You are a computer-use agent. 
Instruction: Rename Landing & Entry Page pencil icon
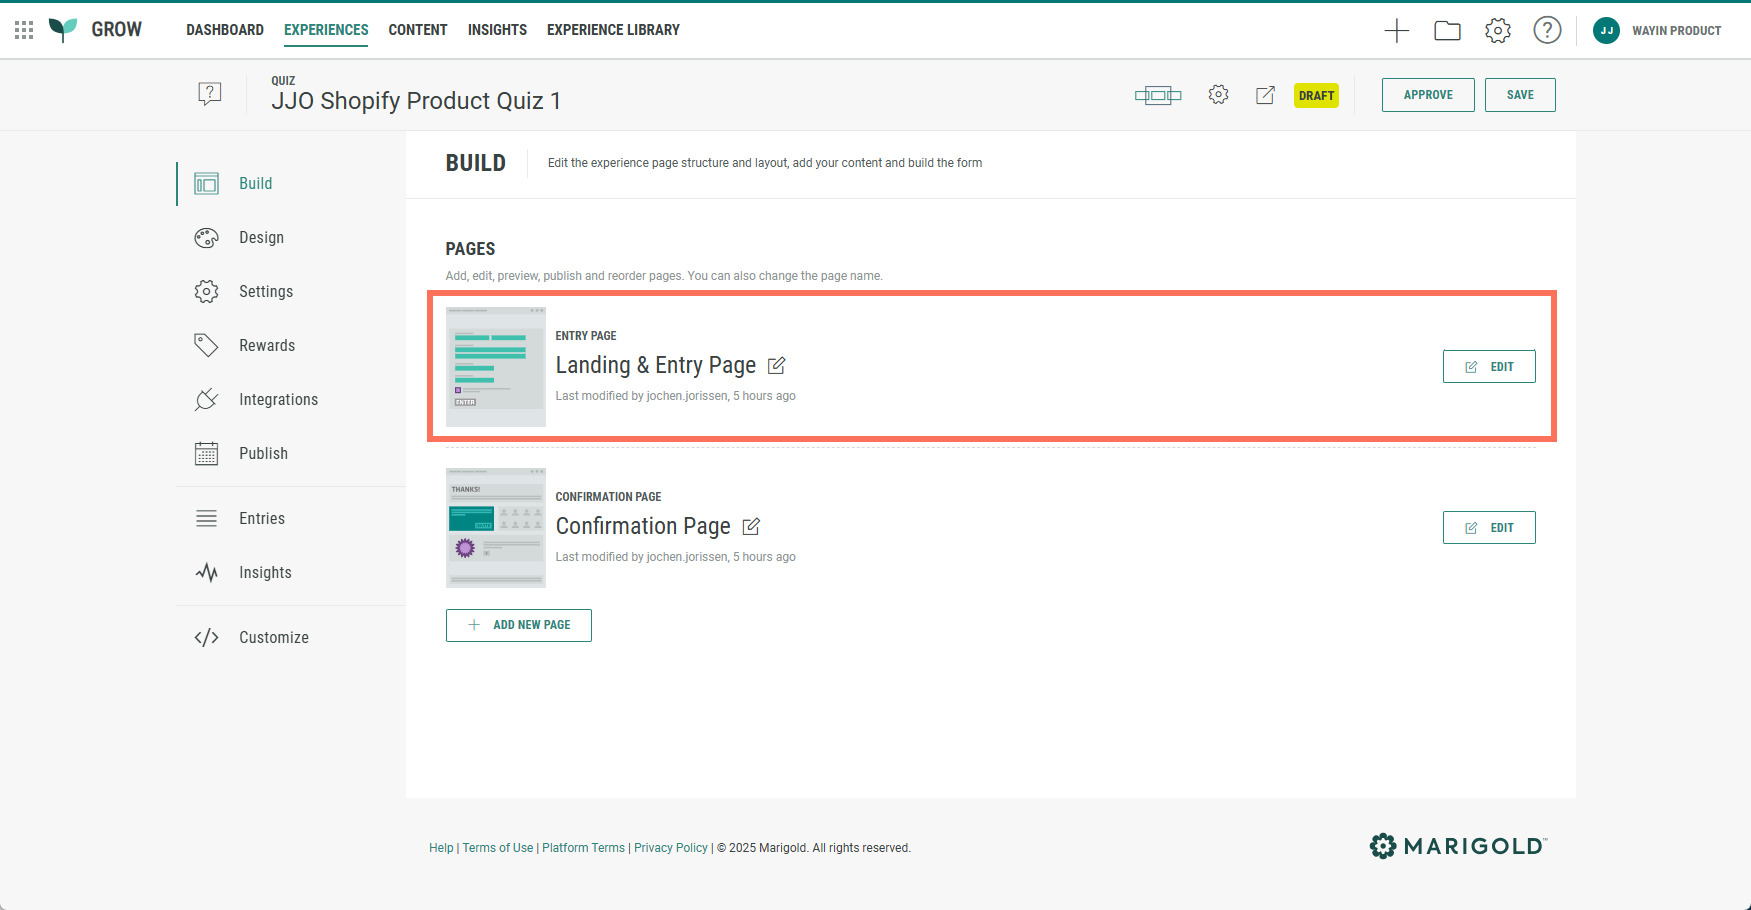(776, 366)
